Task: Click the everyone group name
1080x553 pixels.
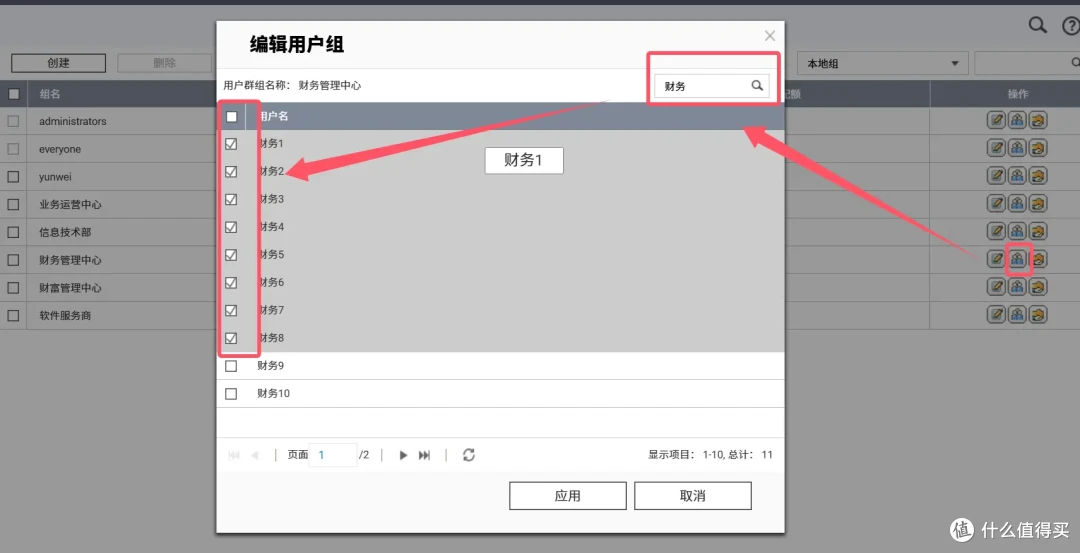Action: pyautogui.click(x=60, y=149)
